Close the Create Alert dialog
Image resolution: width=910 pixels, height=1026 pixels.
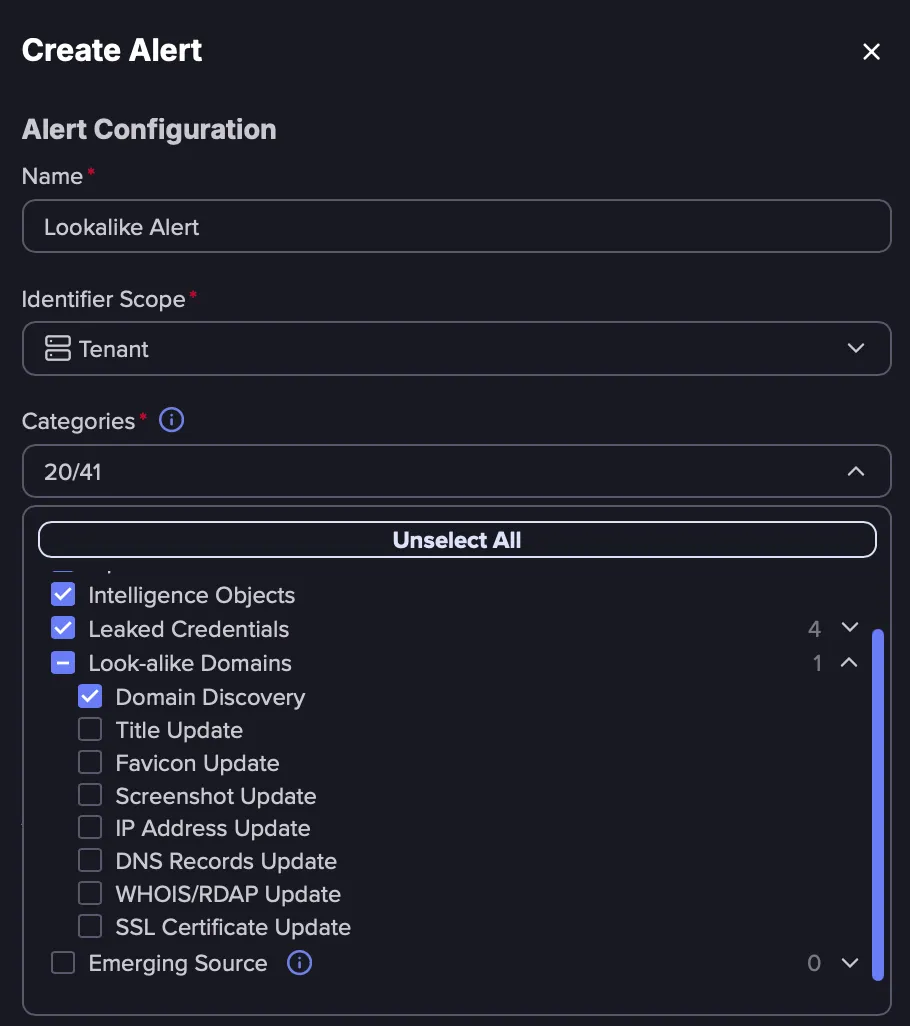click(x=871, y=51)
